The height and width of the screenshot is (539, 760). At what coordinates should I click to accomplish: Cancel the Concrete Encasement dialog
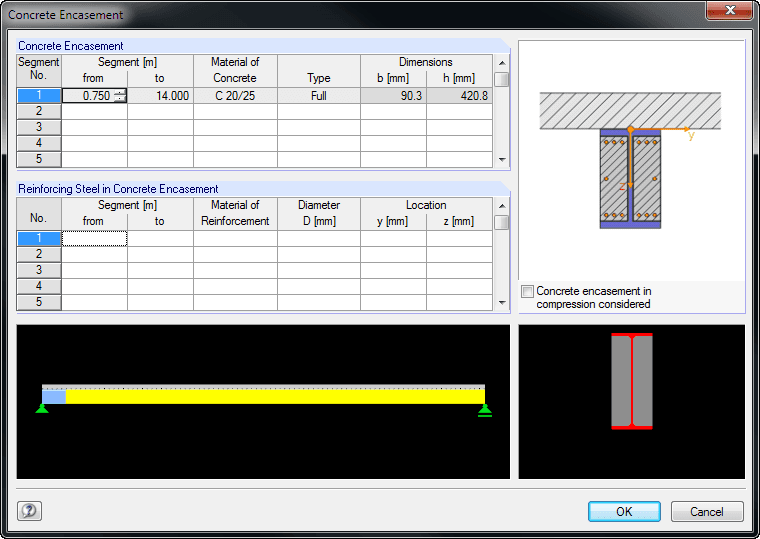pos(707,511)
